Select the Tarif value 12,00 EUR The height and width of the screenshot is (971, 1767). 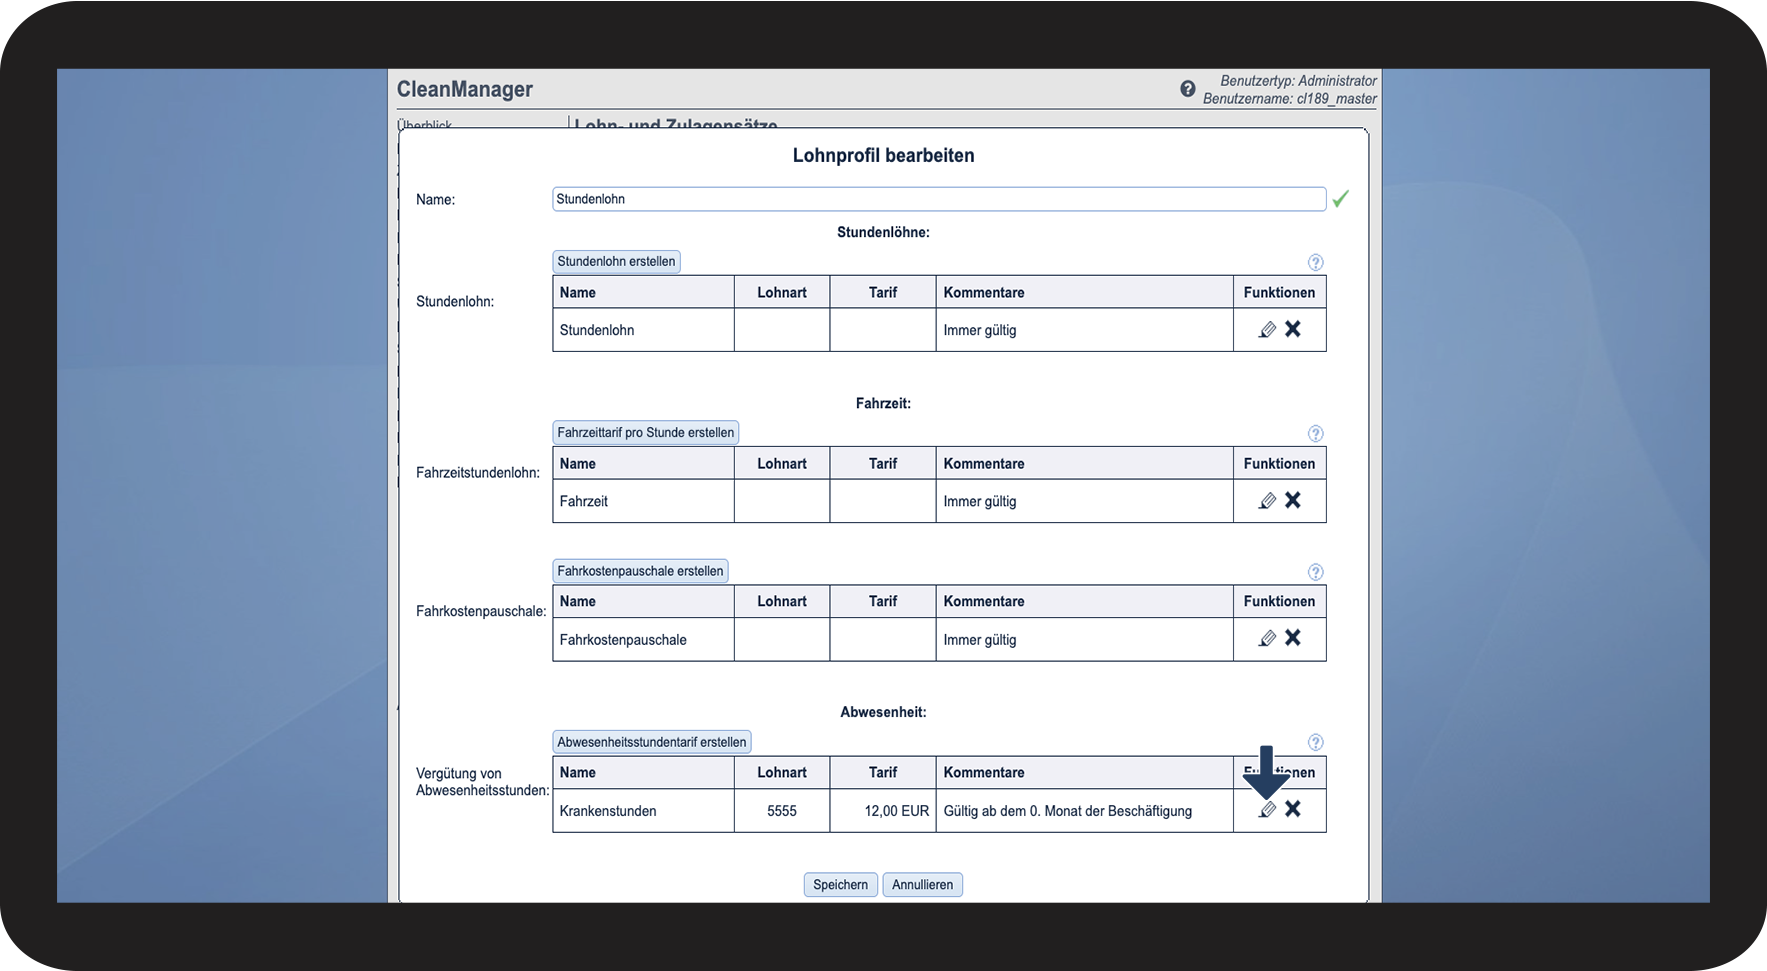(x=897, y=811)
